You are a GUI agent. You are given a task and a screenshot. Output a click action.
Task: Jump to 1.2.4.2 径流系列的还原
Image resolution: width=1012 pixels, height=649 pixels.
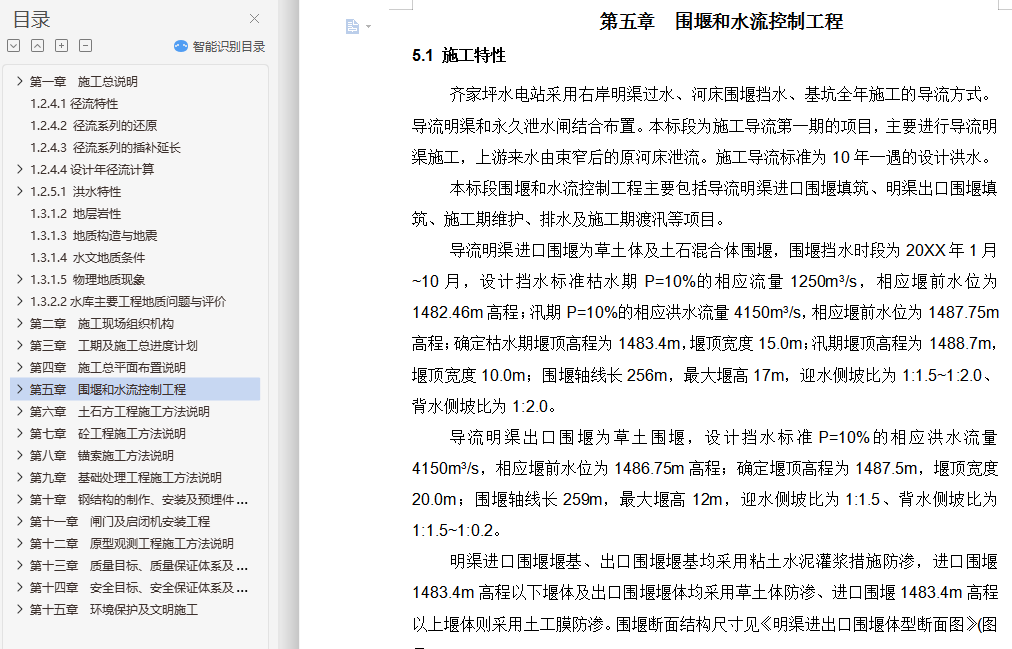tap(94, 125)
